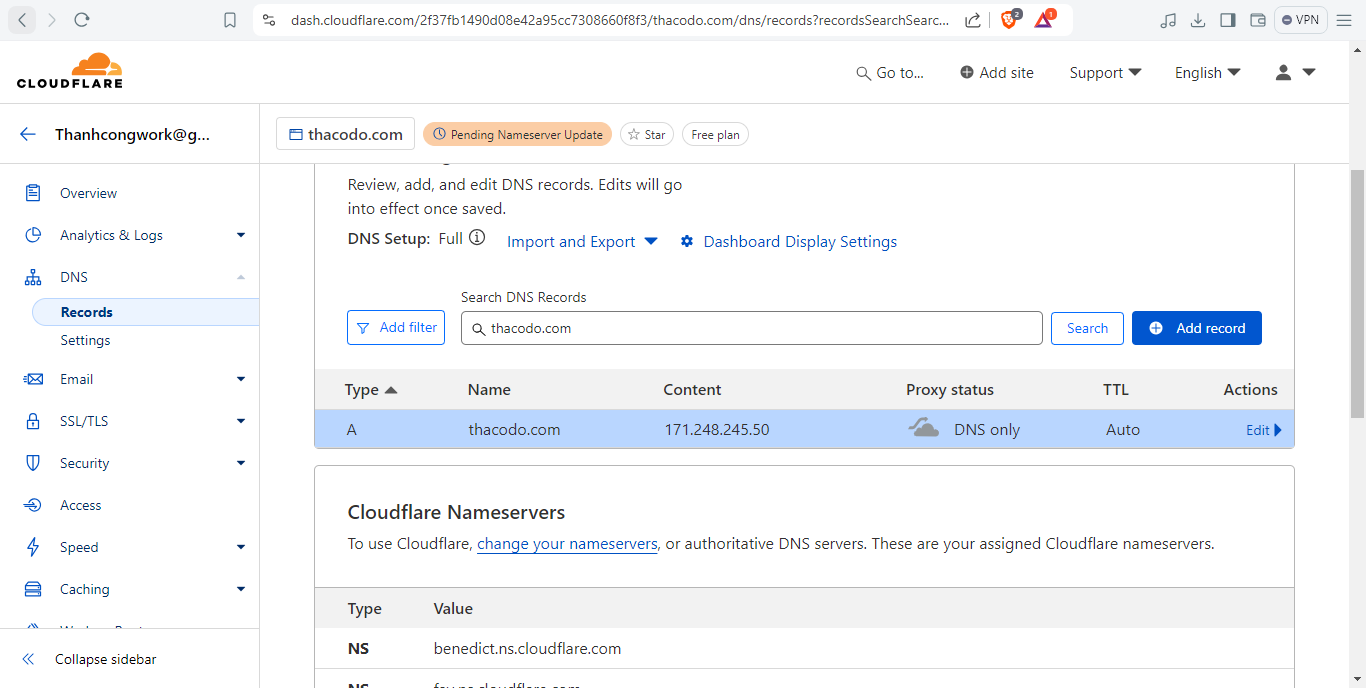Open the Brave Shields lion icon
The width and height of the screenshot is (1366, 688).
(x=1010, y=19)
